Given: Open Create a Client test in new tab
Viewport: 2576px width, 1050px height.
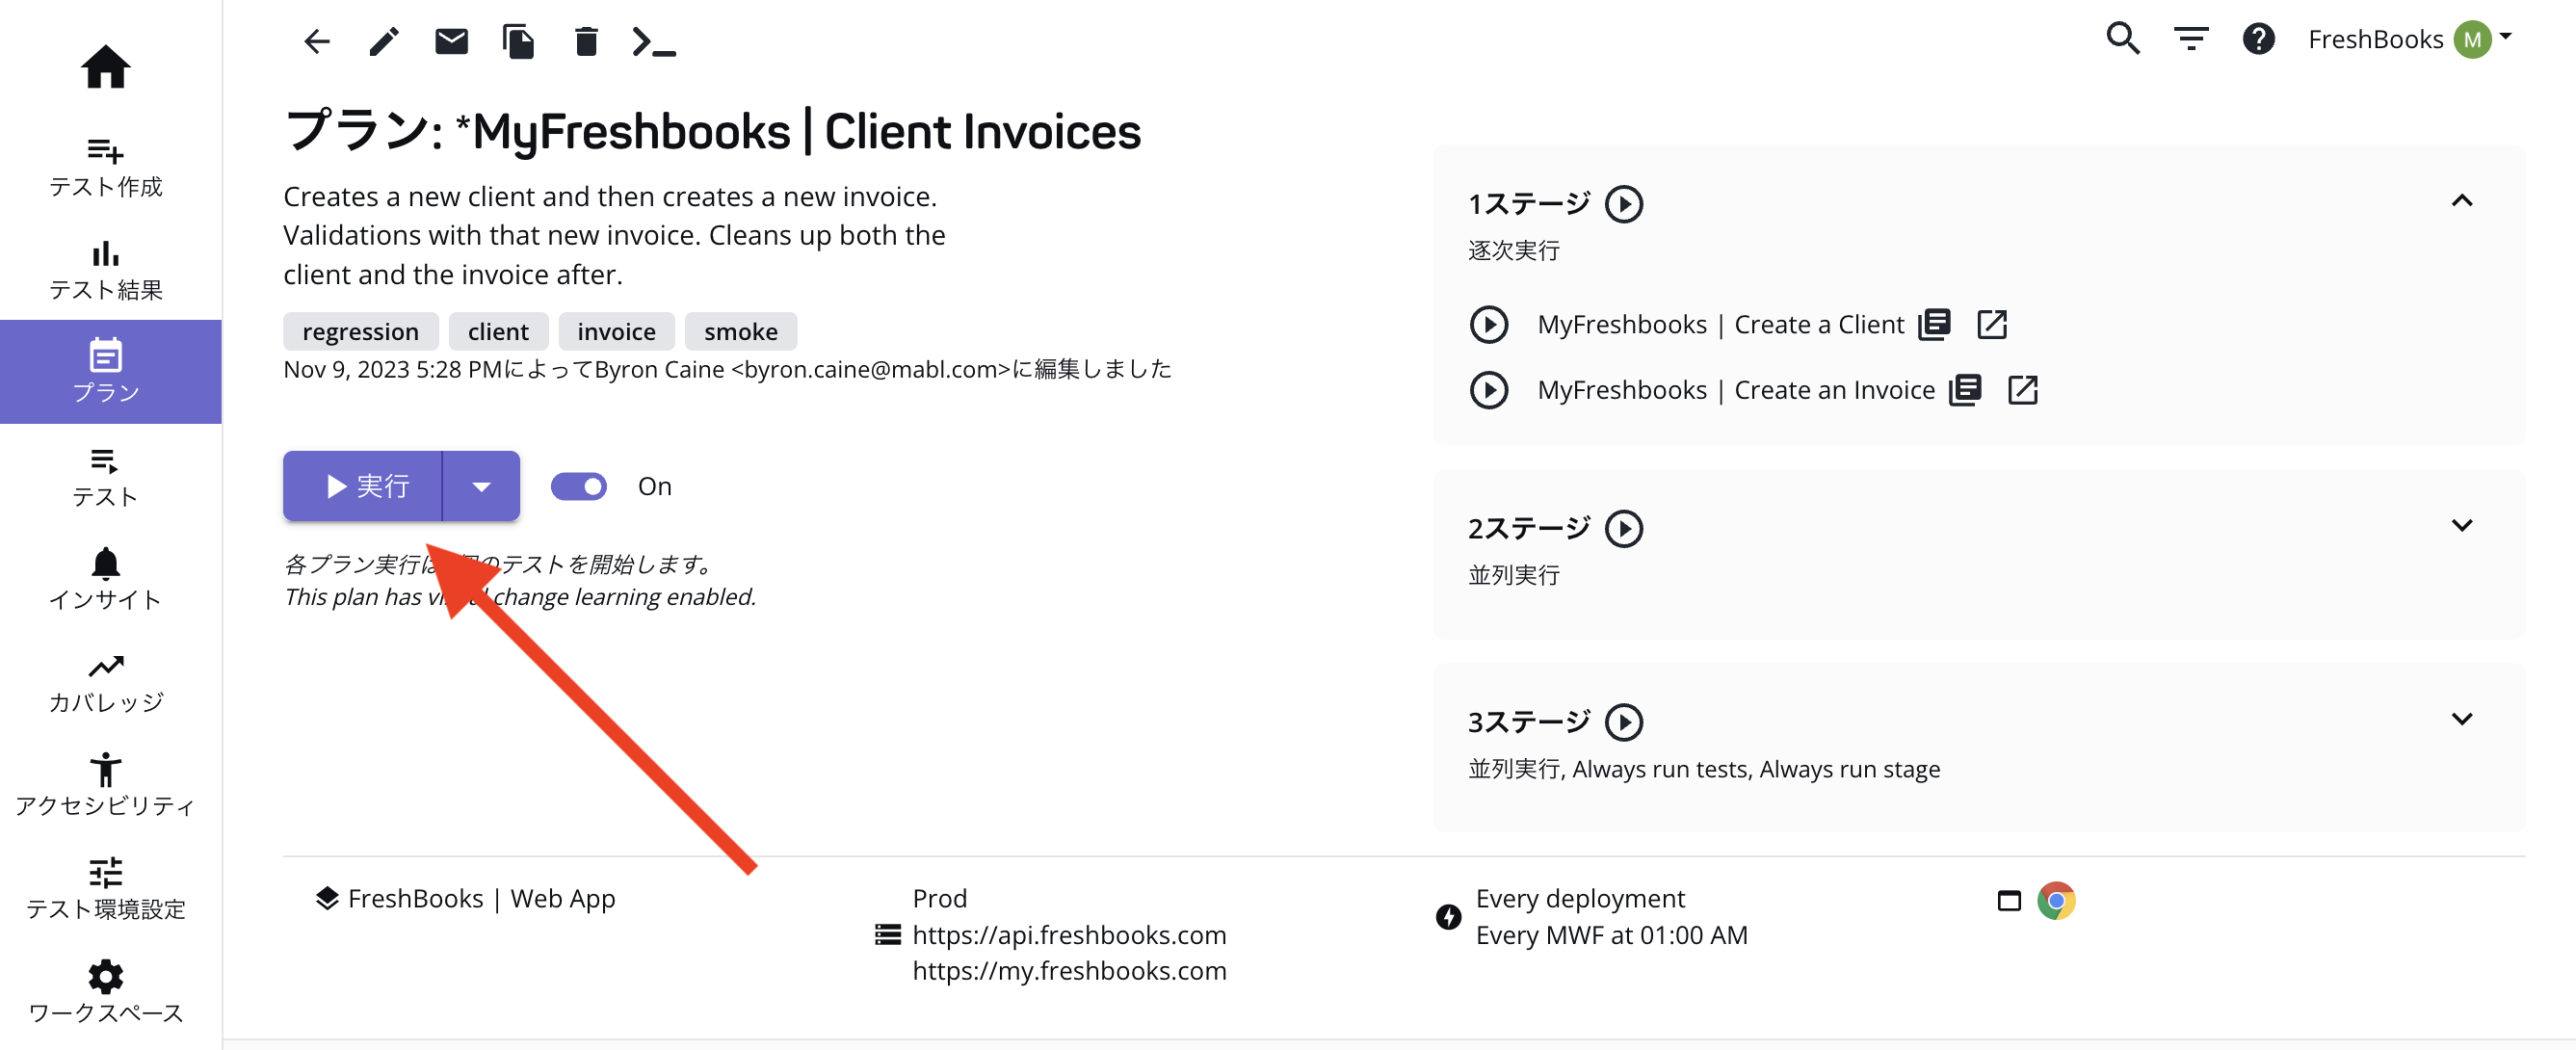Looking at the screenshot, I should pos(1991,324).
